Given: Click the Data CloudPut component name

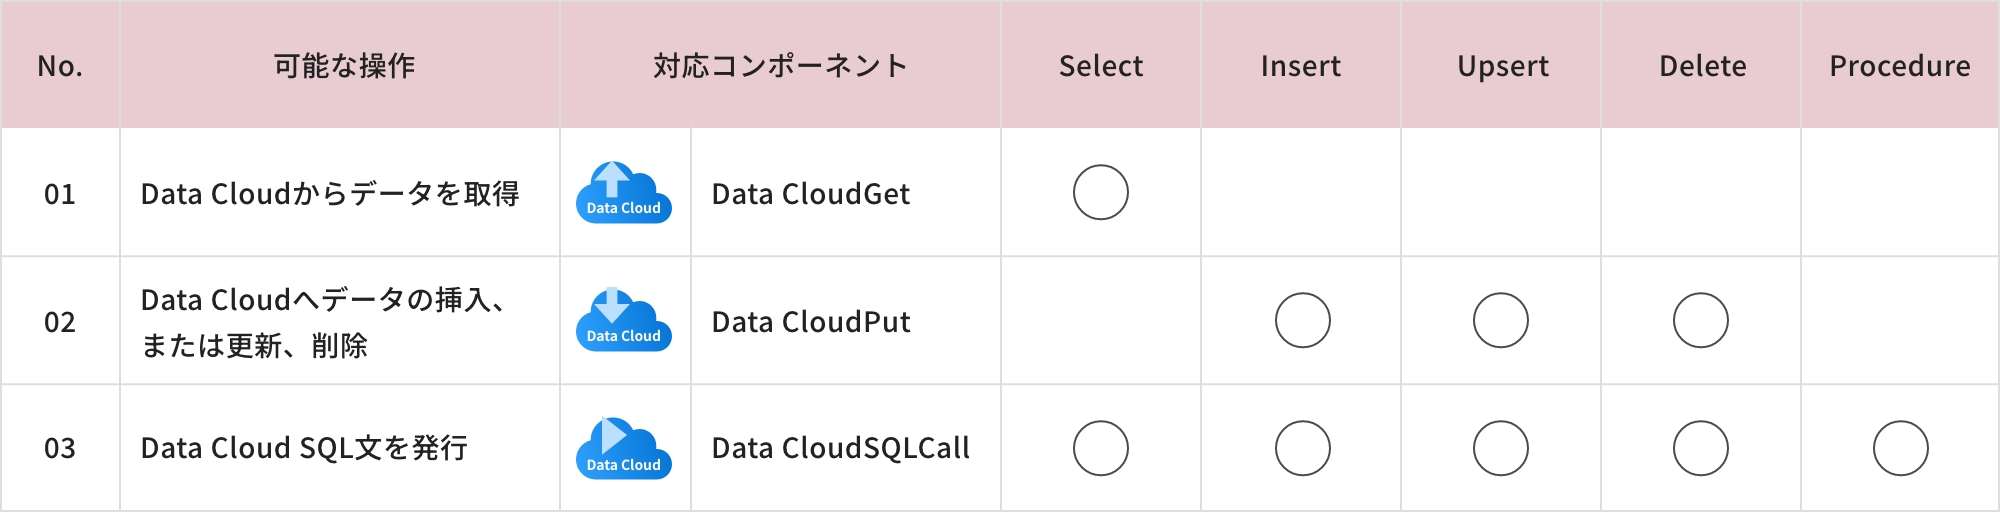Looking at the screenshot, I should 811,322.
